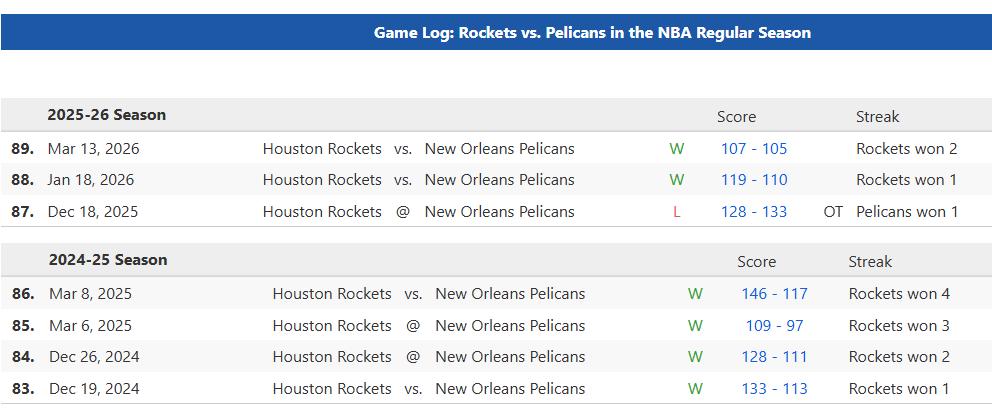Select the Mar 8, 2025 game date
The height and width of the screenshot is (416, 992).
tap(90, 294)
